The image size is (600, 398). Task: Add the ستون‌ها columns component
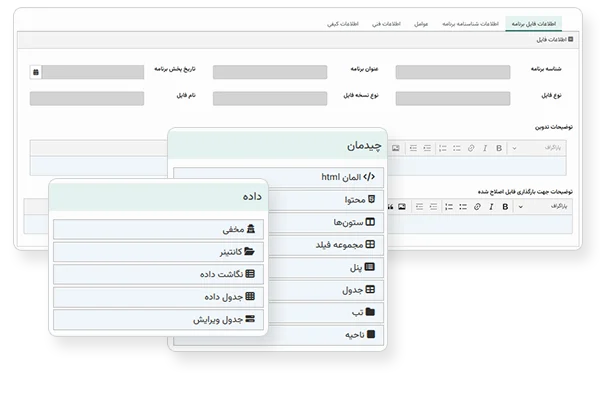(327, 222)
